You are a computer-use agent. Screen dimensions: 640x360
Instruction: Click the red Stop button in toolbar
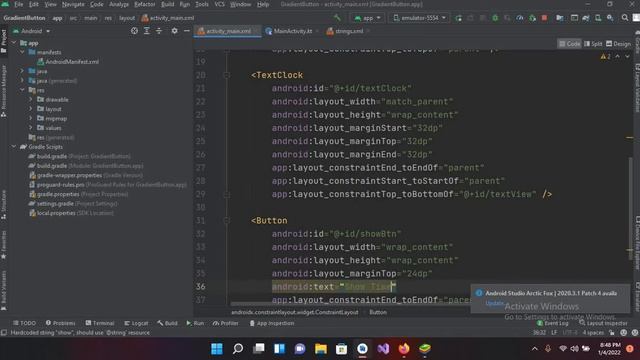(544, 18)
